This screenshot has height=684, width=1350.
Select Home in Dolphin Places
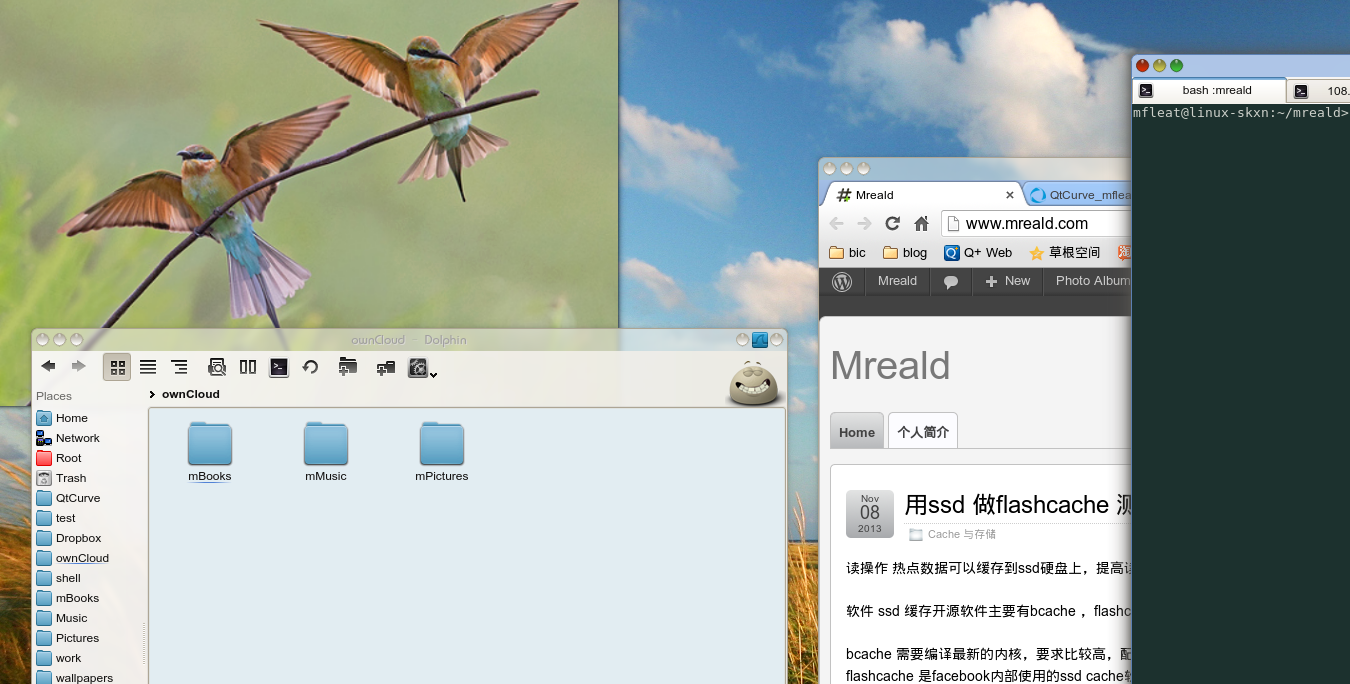click(74, 418)
